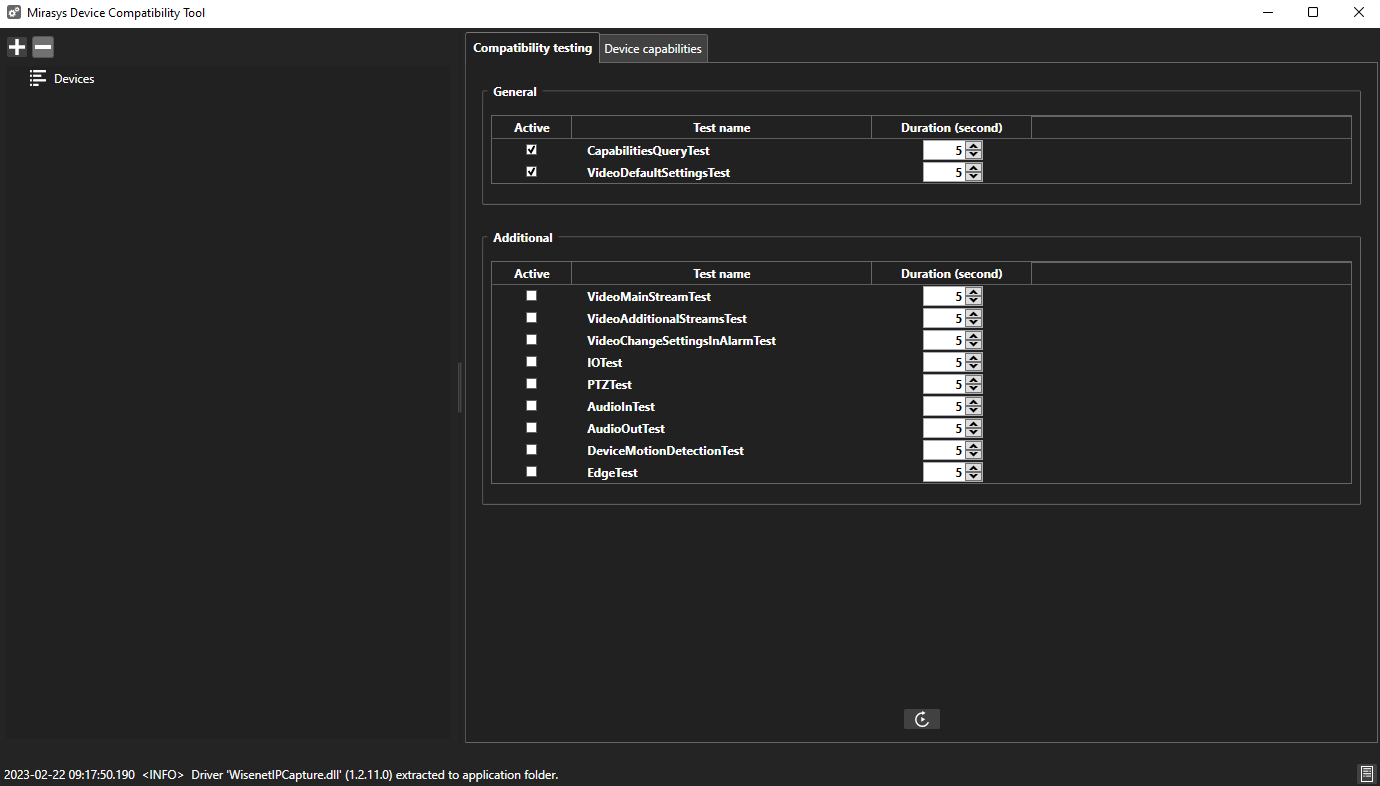The height and width of the screenshot is (786, 1380).
Task: Click the vertical panel splitter handle
Action: pos(460,388)
